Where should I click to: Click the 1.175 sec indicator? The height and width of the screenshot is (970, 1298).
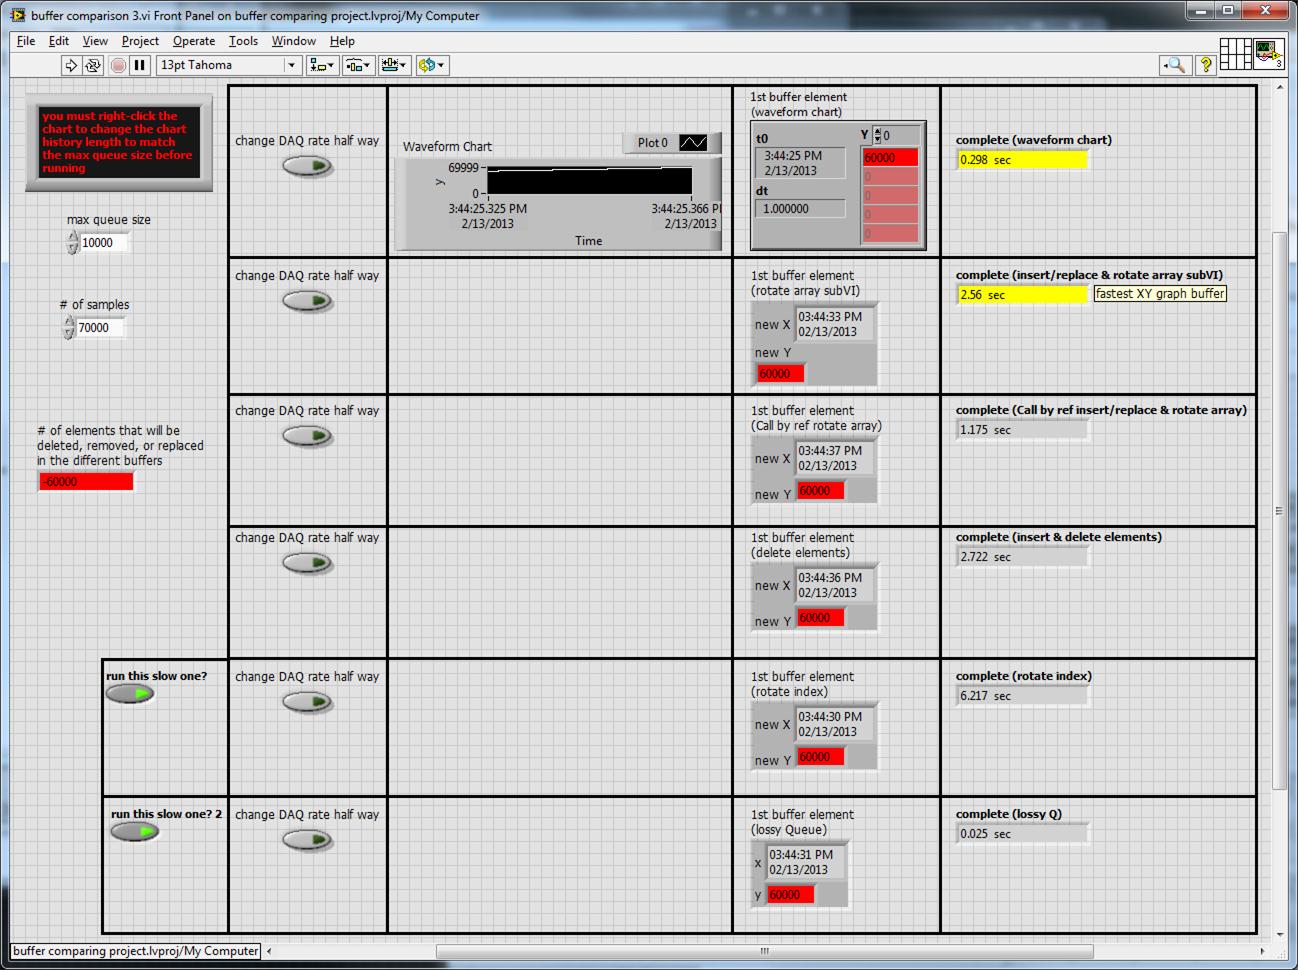[x=1022, y=430]
